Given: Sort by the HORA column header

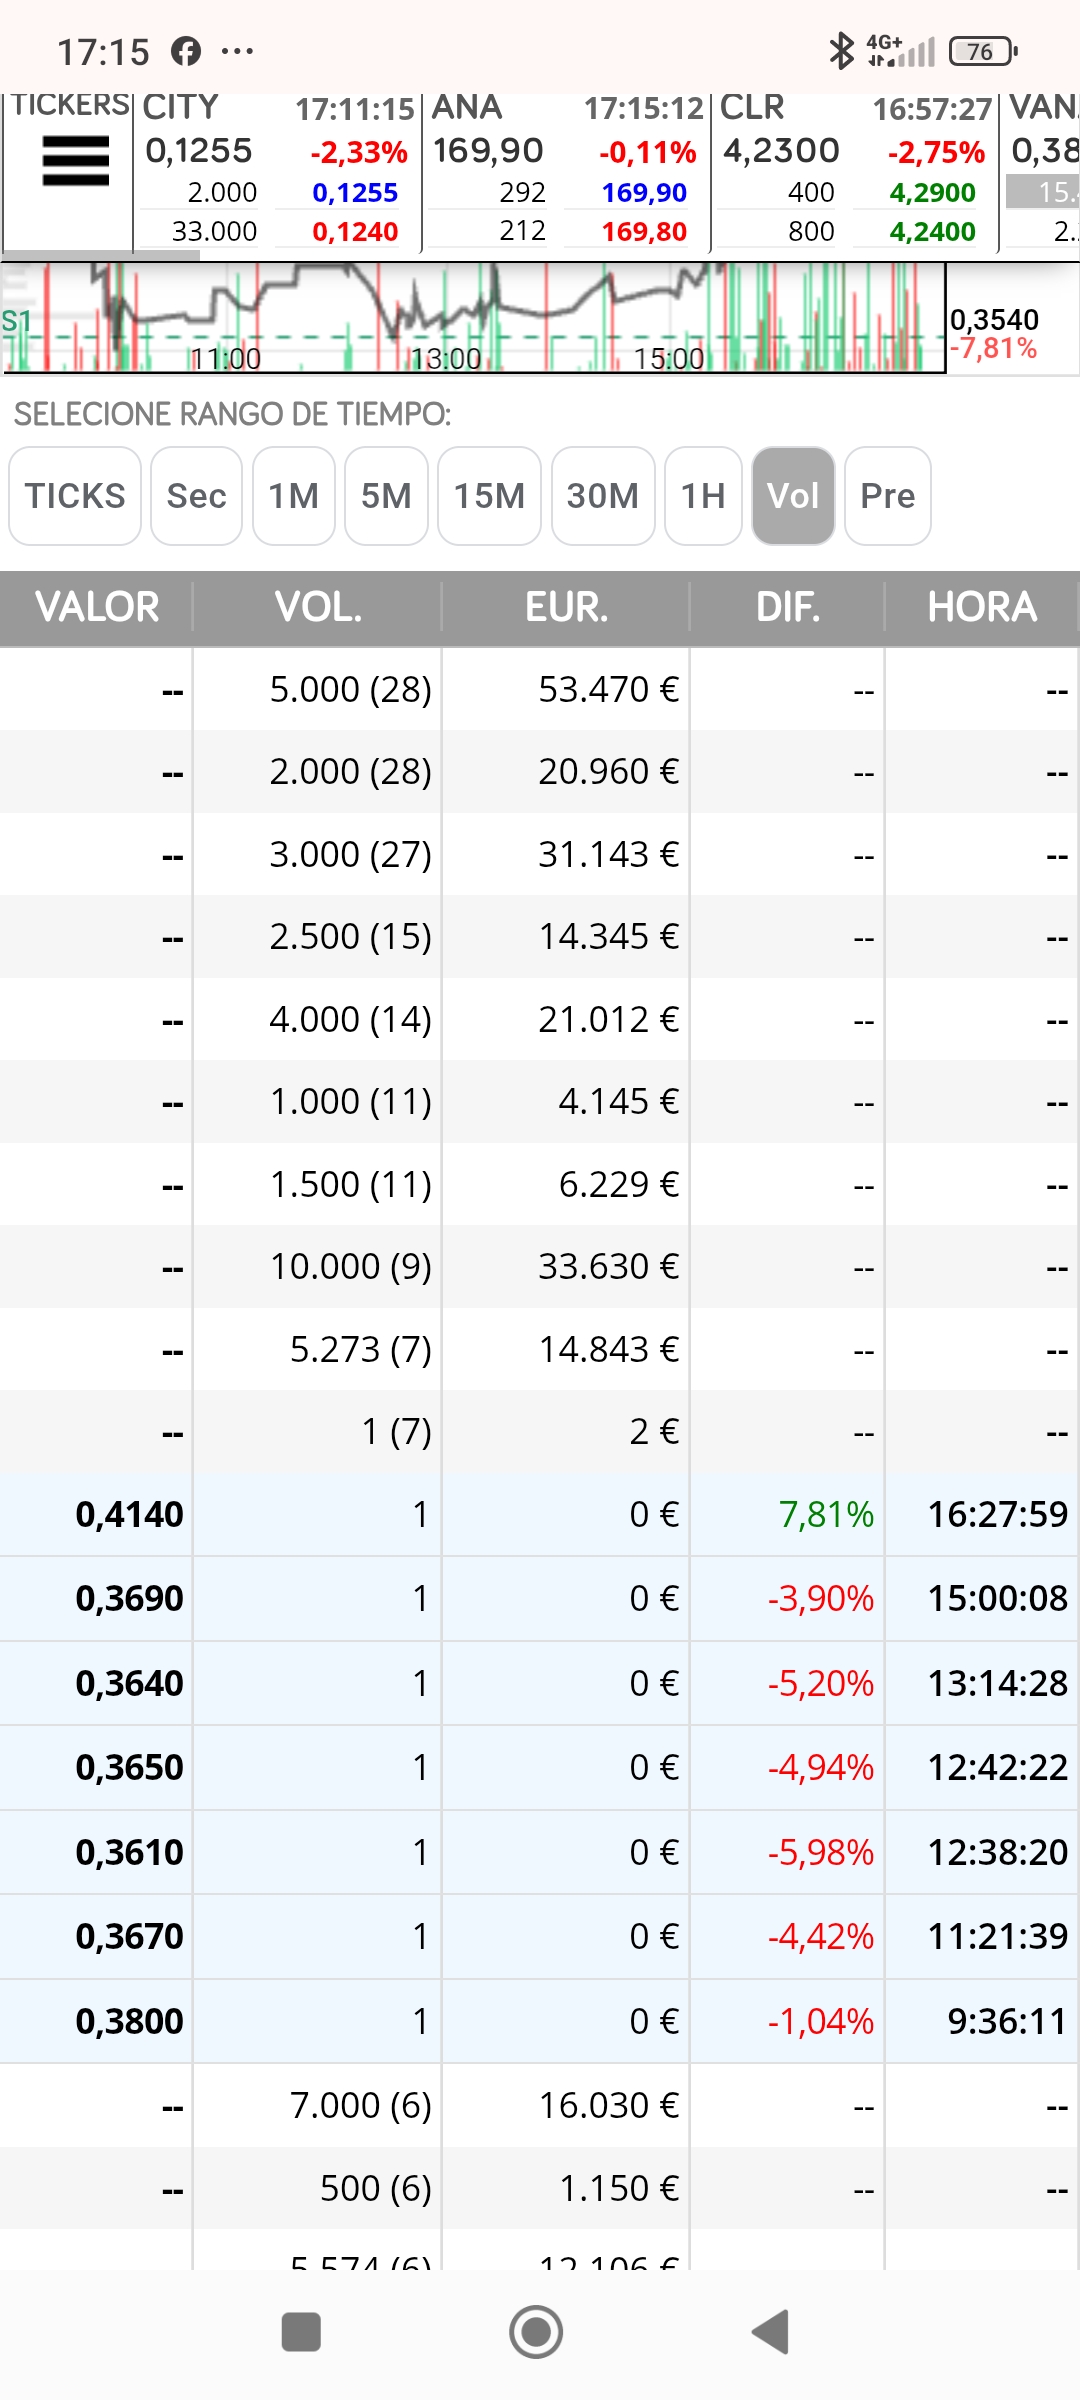Looking at the screenshot, I should [982, 607].
